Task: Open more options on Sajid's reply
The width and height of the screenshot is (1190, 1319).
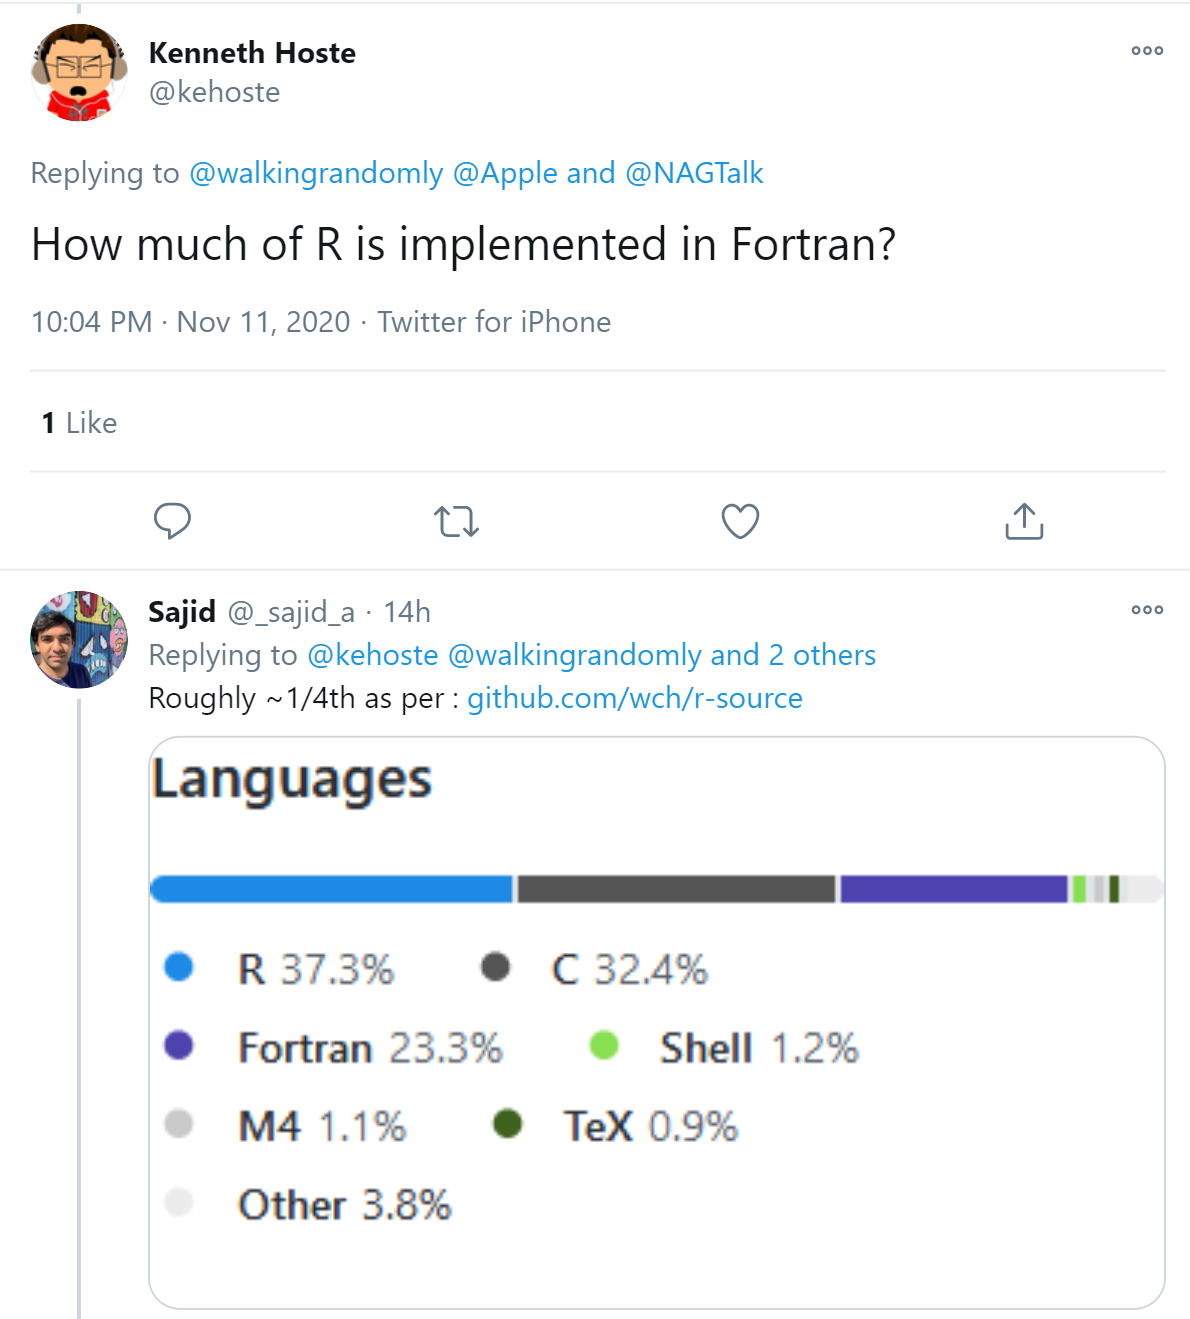Action: pyautogui.click(x=1146, y=610)
